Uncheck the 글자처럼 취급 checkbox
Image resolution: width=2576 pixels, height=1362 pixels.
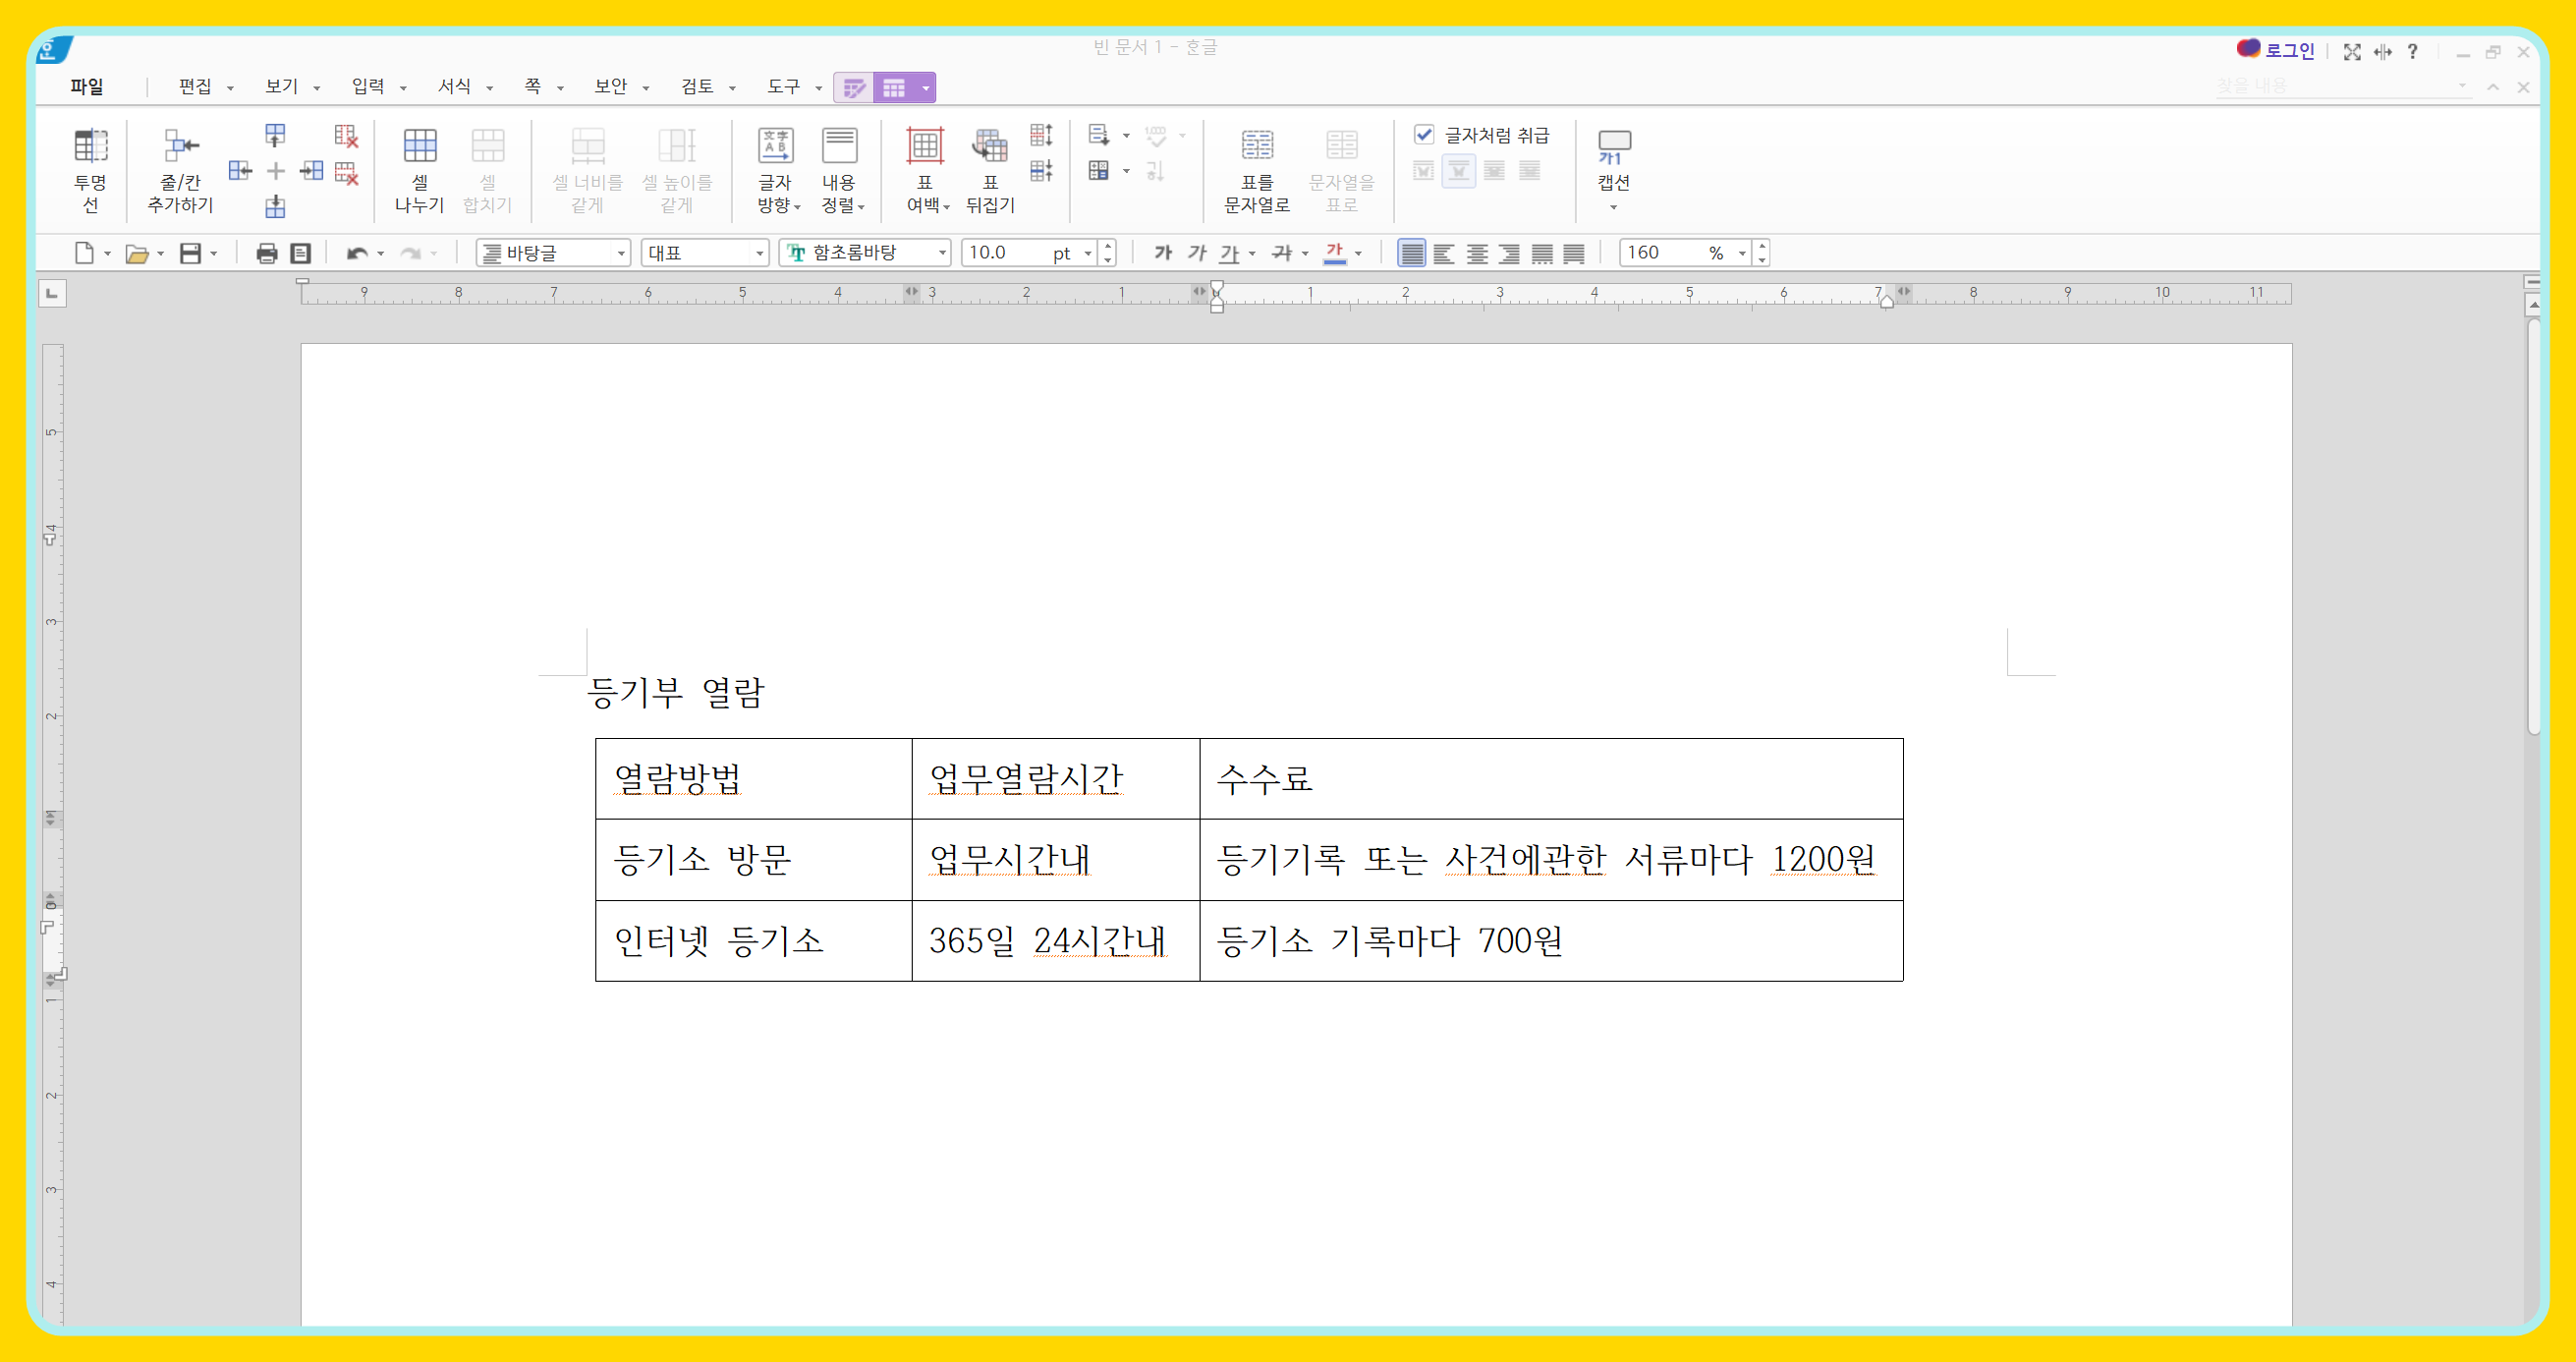point(1424,135)
